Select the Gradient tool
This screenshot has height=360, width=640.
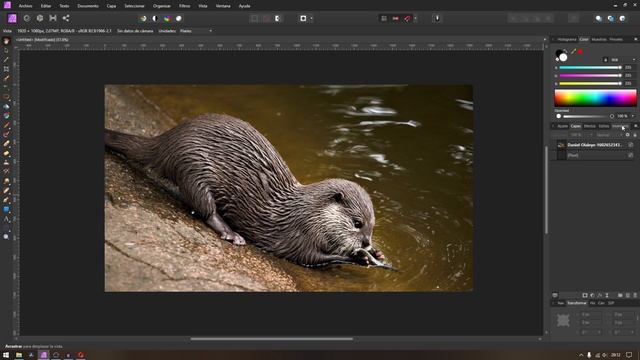point(6,116)
